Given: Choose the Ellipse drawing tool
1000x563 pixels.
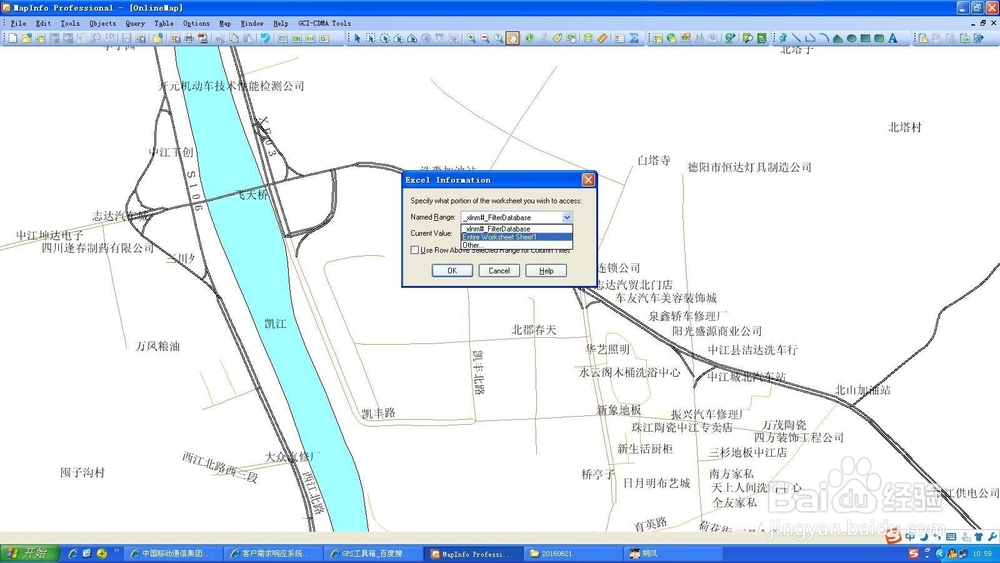Looking at the screenshot, I should [851, 38].
